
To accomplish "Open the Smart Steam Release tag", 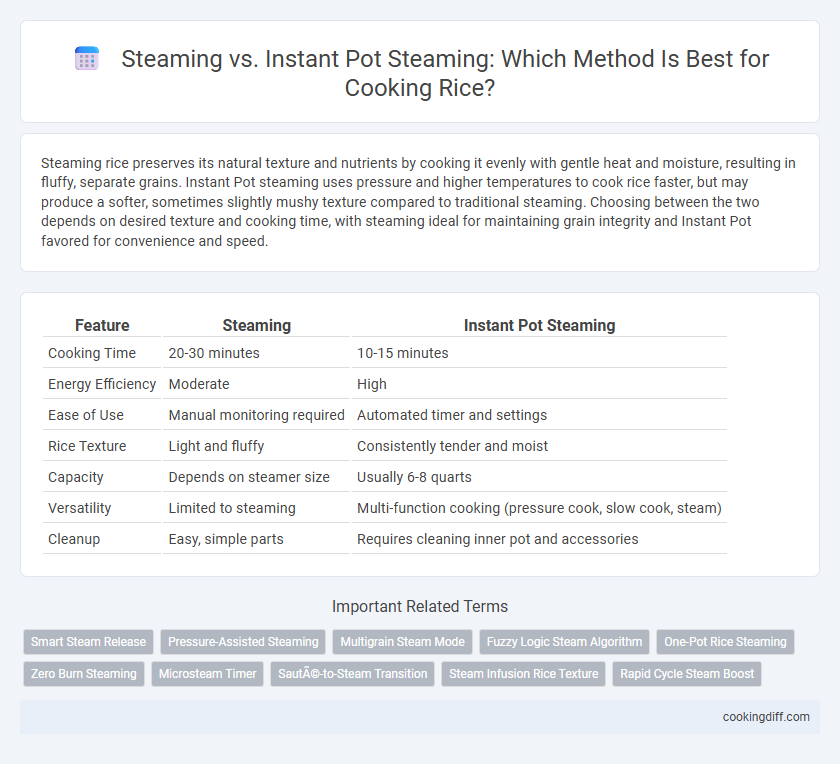I will pos(88,642).
